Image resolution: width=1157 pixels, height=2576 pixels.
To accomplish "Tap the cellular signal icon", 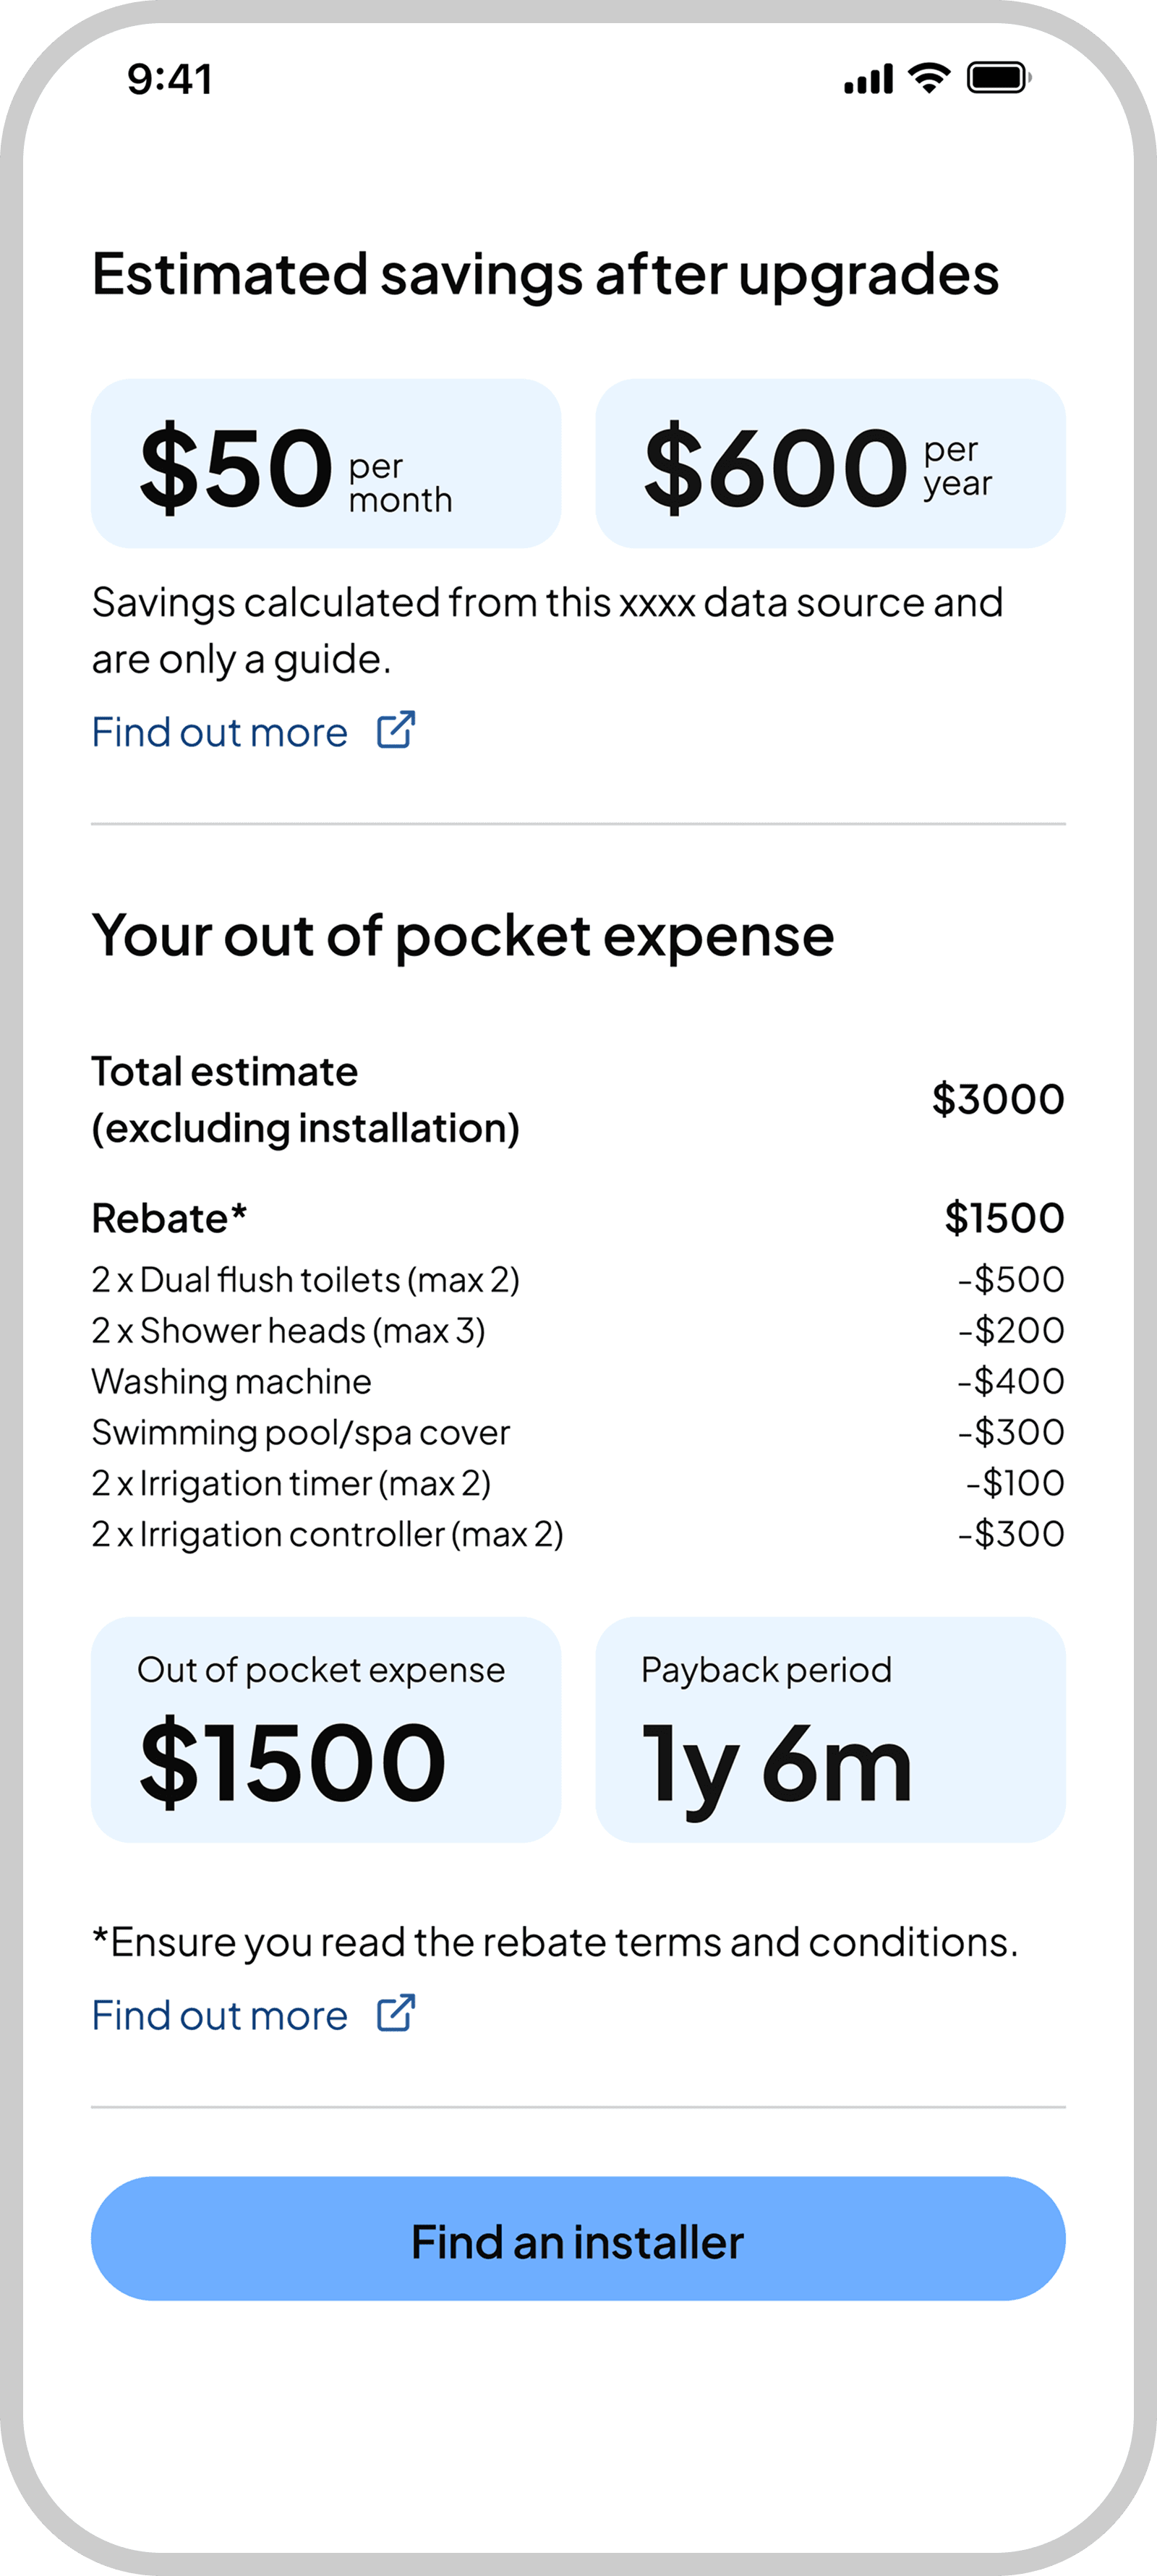I will [x=868, y=79].
